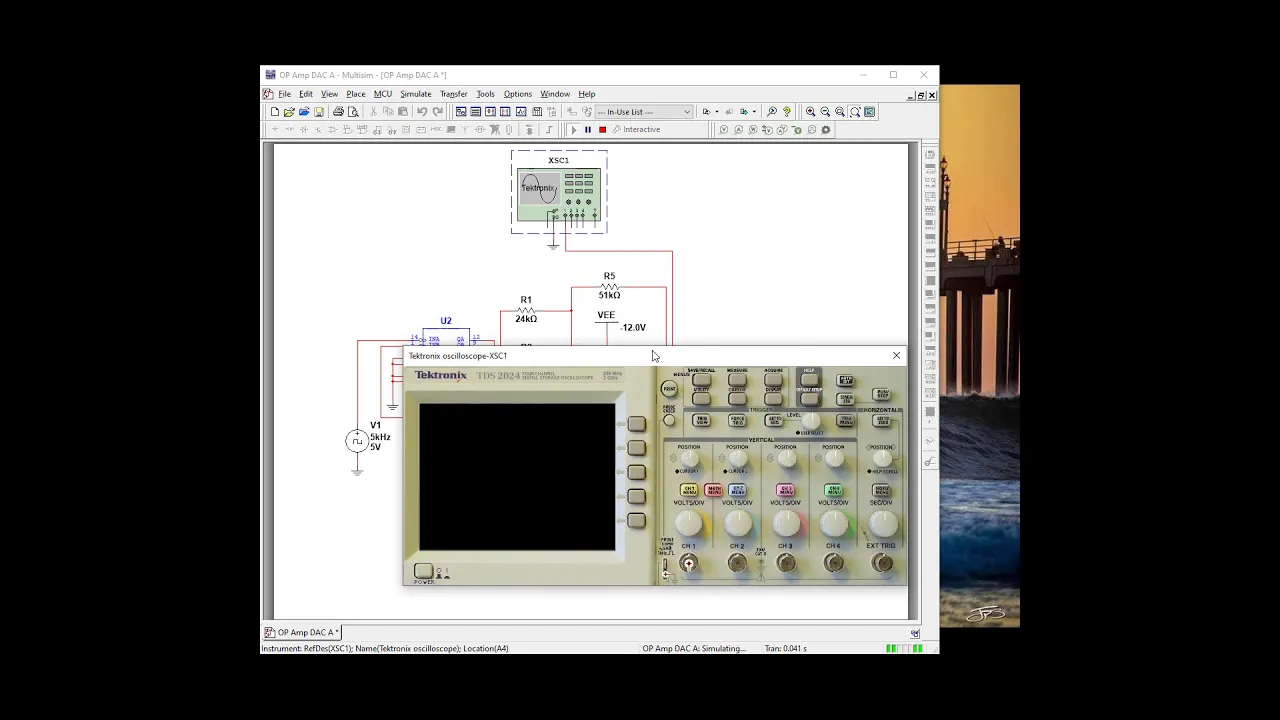Click the EXT TRIG BNC connector
Image resolution: width=1280 pixels, height=720 pixels.
(882, 564)
